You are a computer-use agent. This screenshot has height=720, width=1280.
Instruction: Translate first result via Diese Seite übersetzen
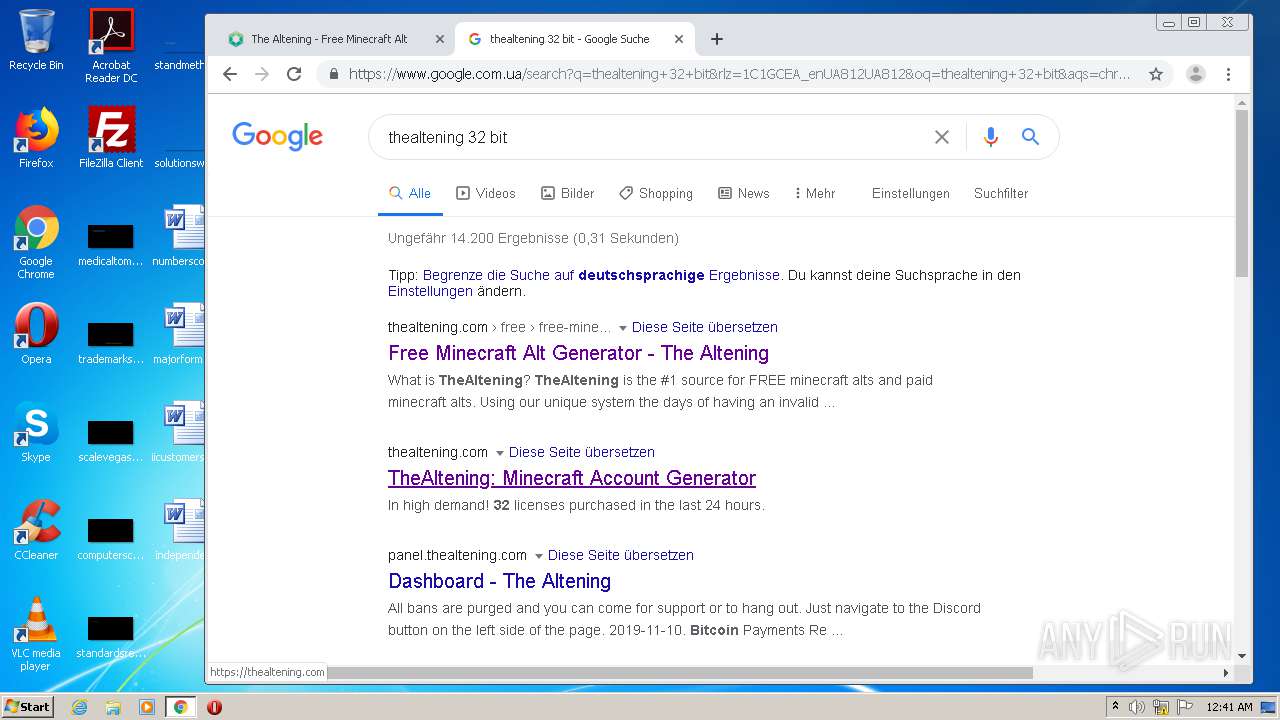point(705,327)
